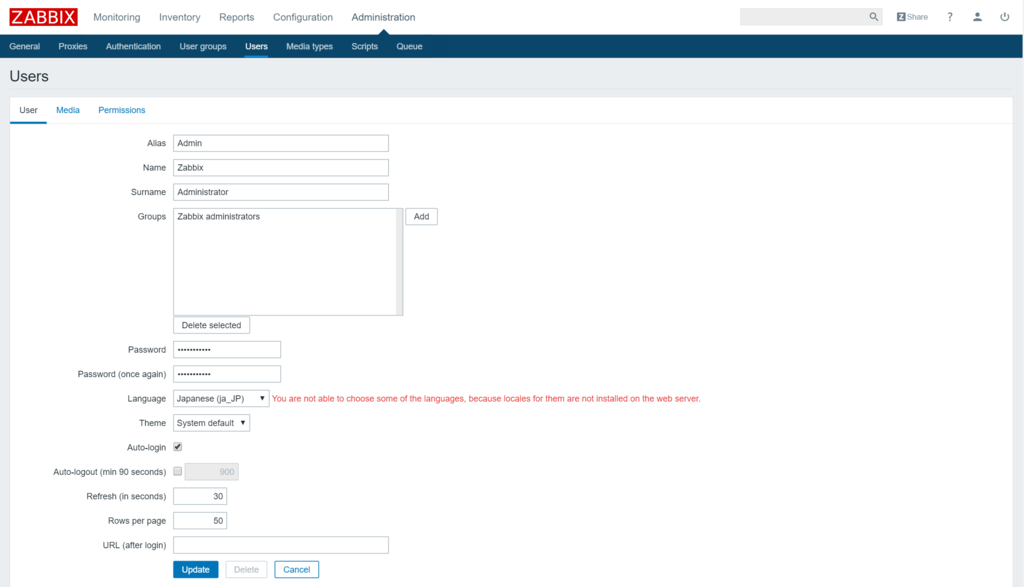1024x587 pixels.
Task: Click the Delete selected button
Action: (211, 325)
